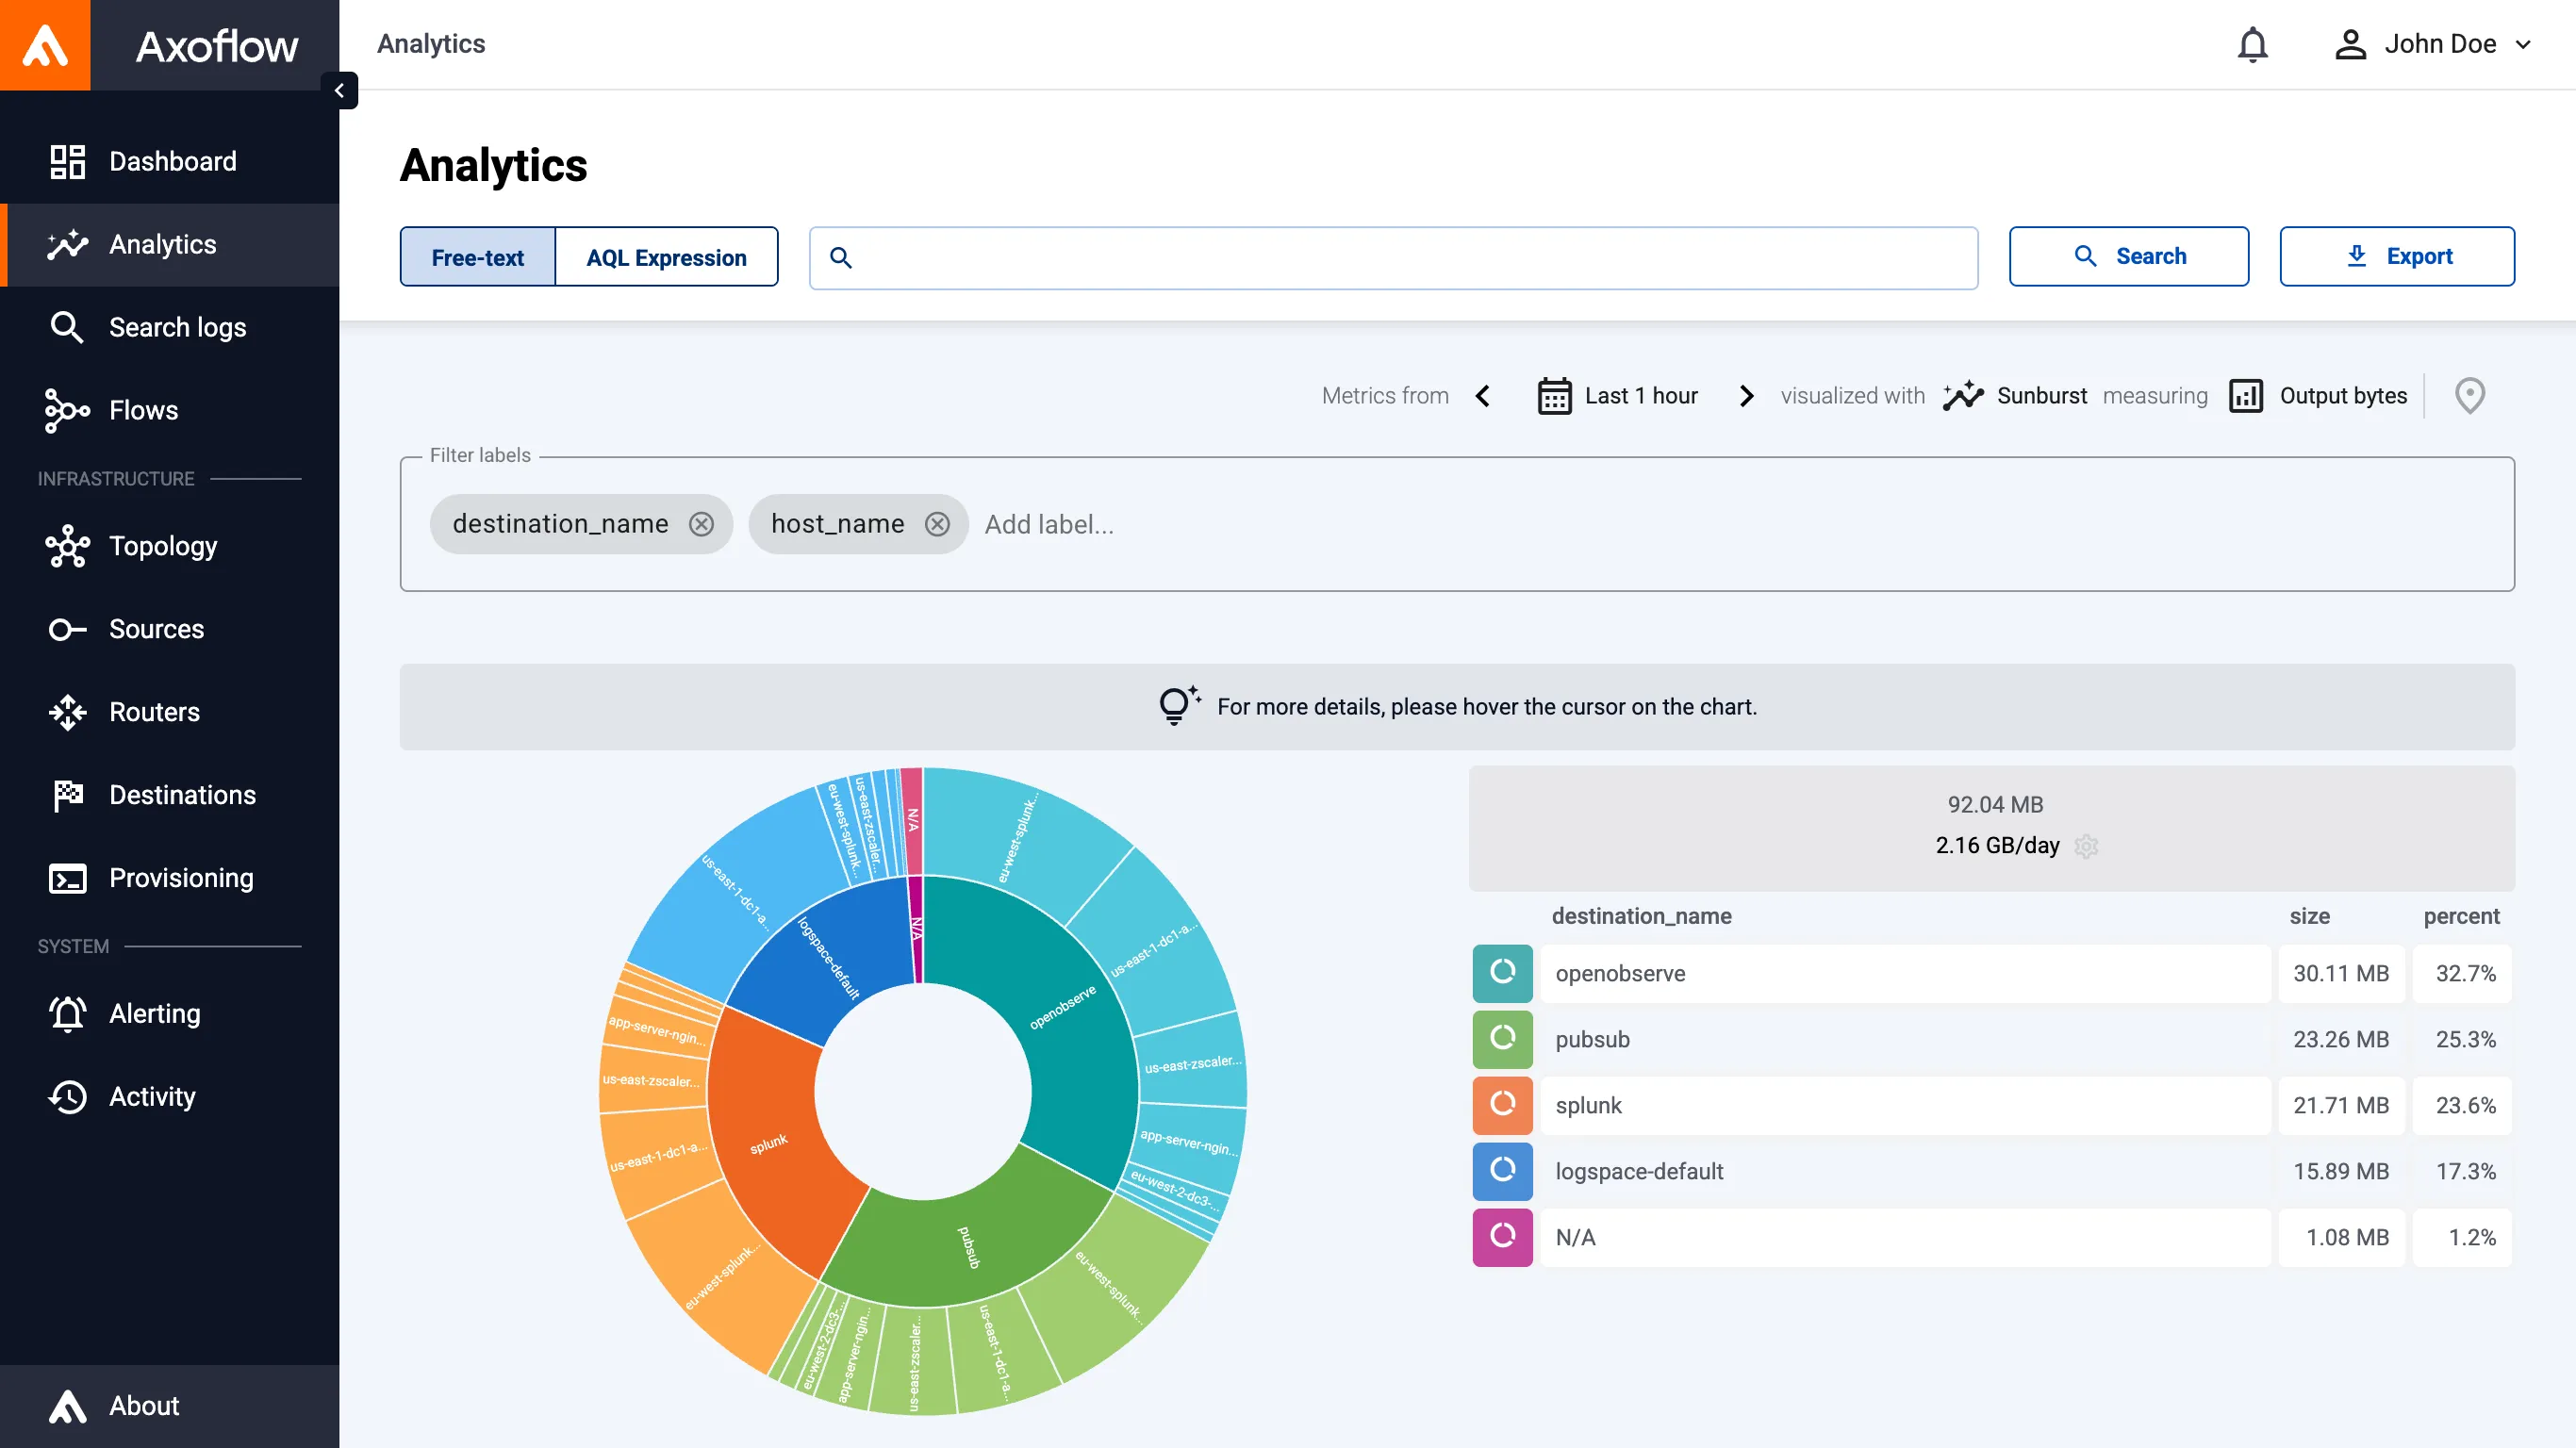Open the notifications bell
Screen dimensions: 2576x1448
pyautogui.click(x=2252, y=45)
